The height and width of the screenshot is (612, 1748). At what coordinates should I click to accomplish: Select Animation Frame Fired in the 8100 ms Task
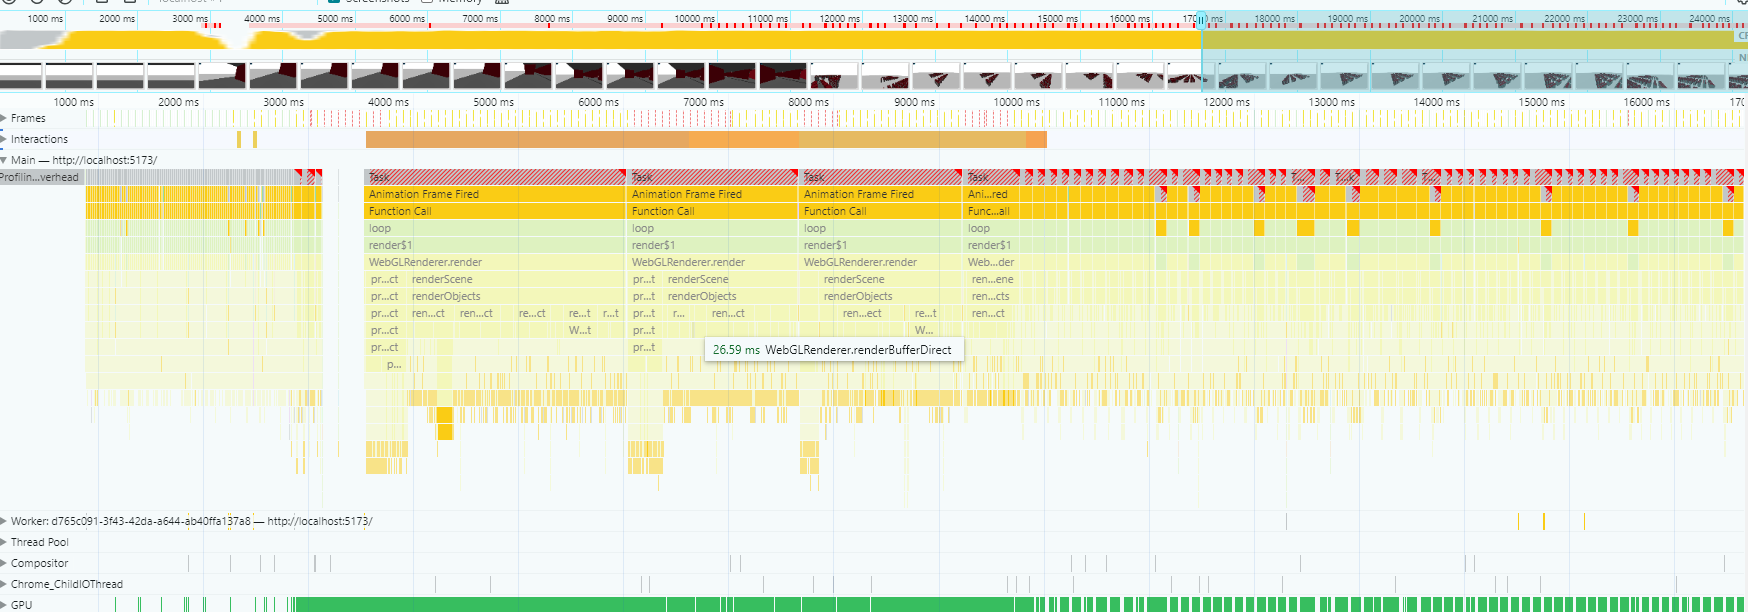click(x=881, y=194)
